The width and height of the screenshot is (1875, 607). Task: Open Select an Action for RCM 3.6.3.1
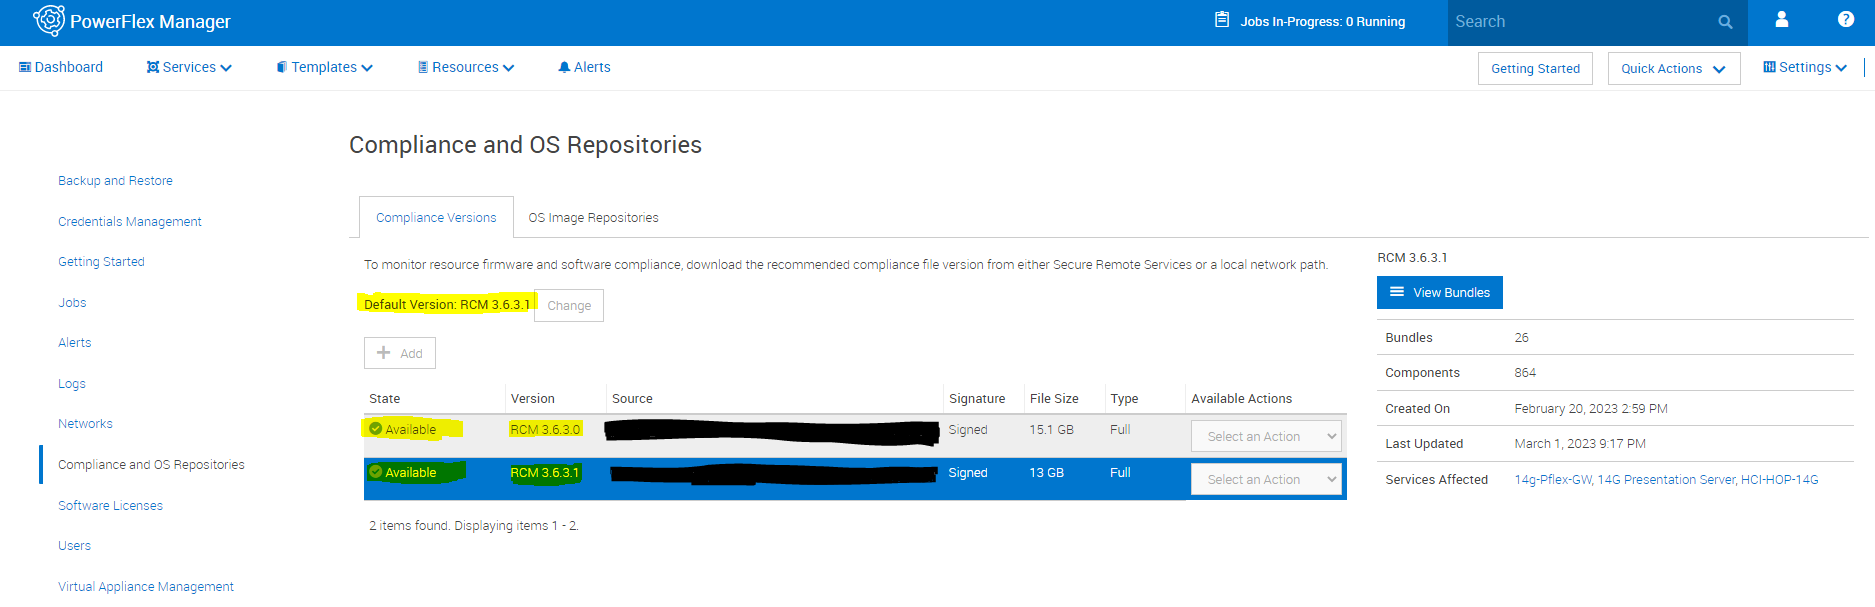click(x=1266, y=479)
